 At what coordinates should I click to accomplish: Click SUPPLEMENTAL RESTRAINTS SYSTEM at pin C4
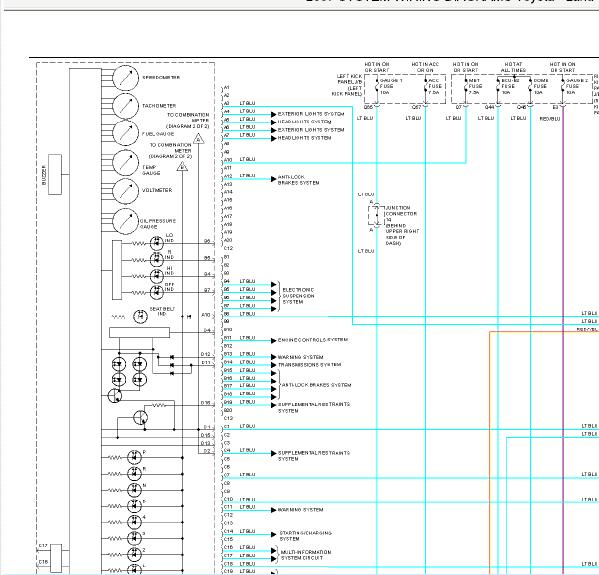click(314, 456)
